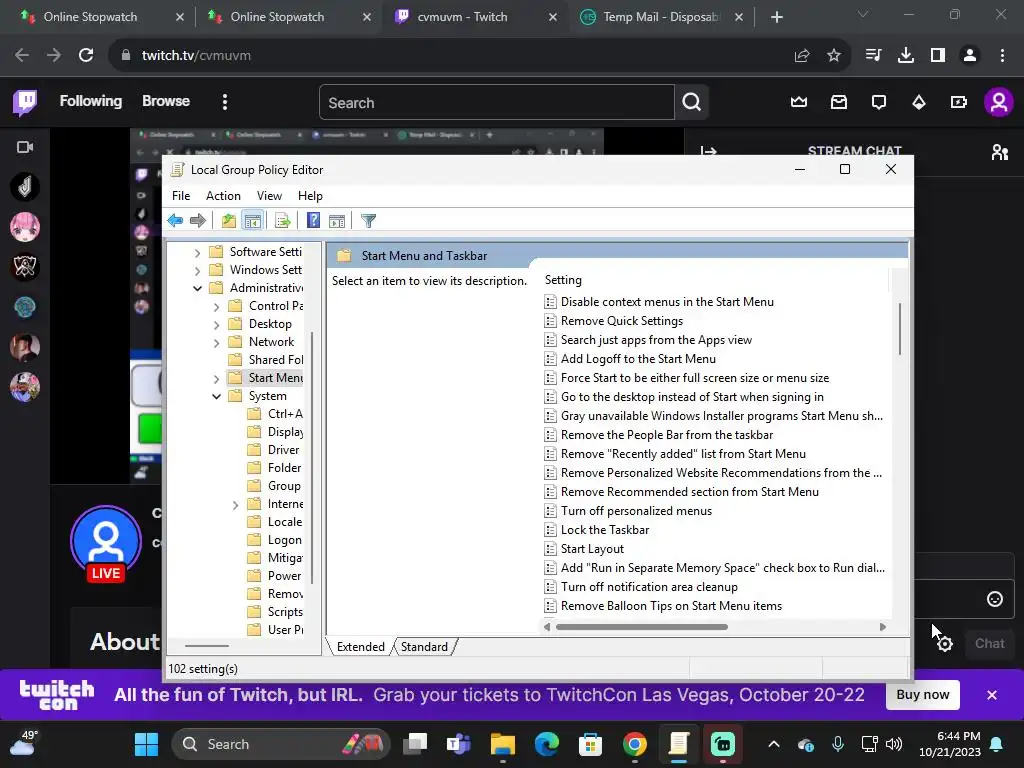Viewport: 1024px width, 768px height.
Task: Open Community list icon in stream chat
Action: [999, 152]
